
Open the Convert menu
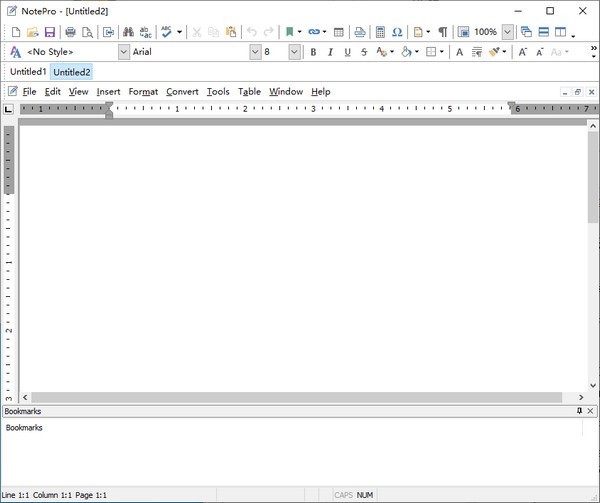tap(182, 92)
